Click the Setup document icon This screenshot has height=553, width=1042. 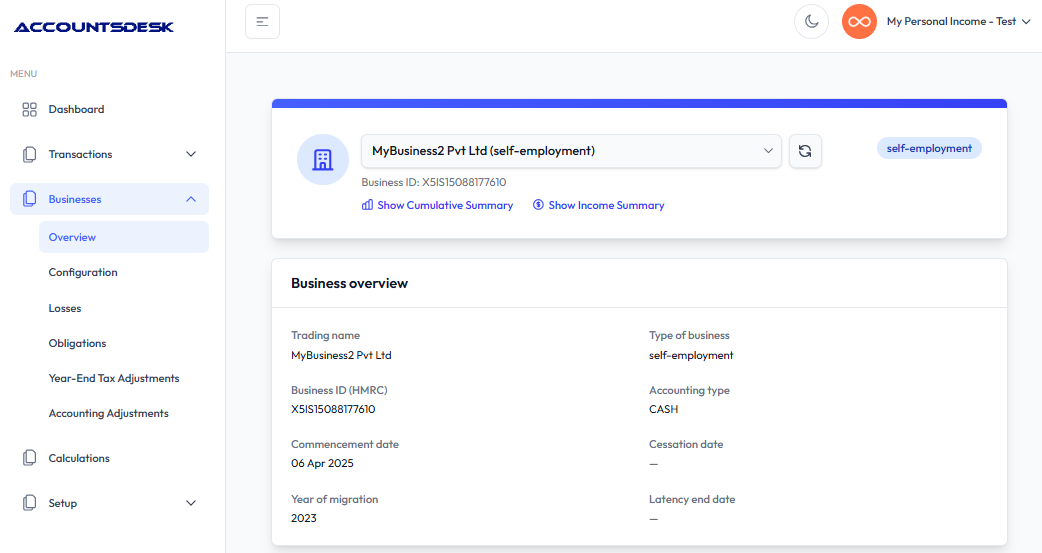(29, 503)
